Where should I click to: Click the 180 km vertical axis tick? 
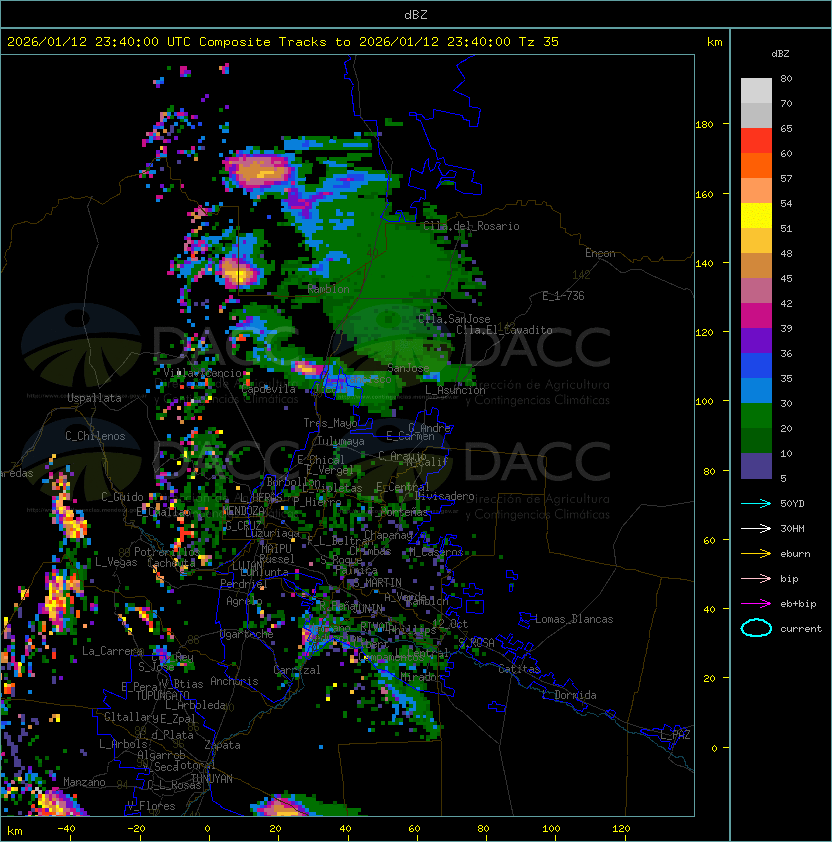point(704,125)
